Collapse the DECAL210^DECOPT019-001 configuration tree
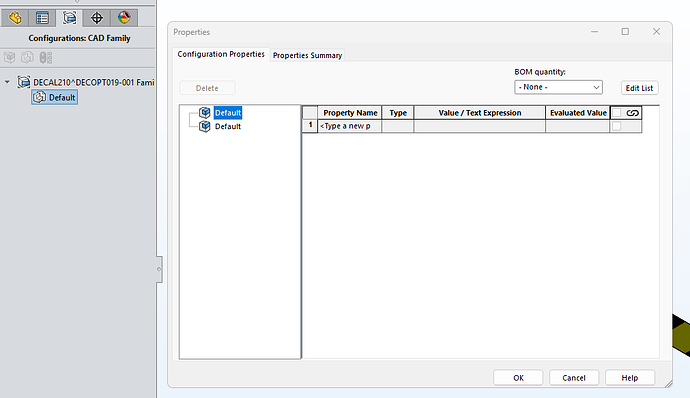The height and width of the screenshot is (398, 690). tap(7, 82)
